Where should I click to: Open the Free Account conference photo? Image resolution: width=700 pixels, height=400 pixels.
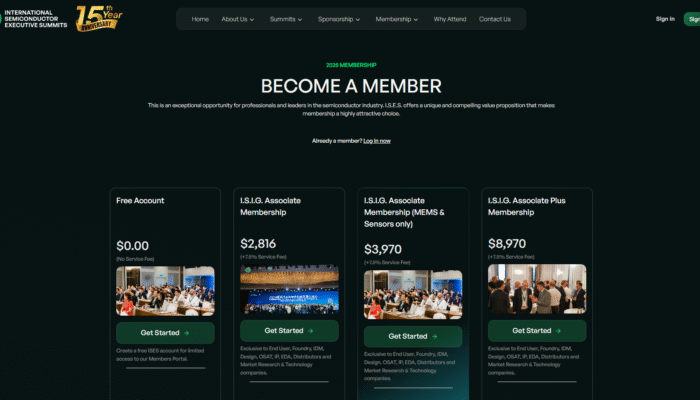click(x=165, y=291)
